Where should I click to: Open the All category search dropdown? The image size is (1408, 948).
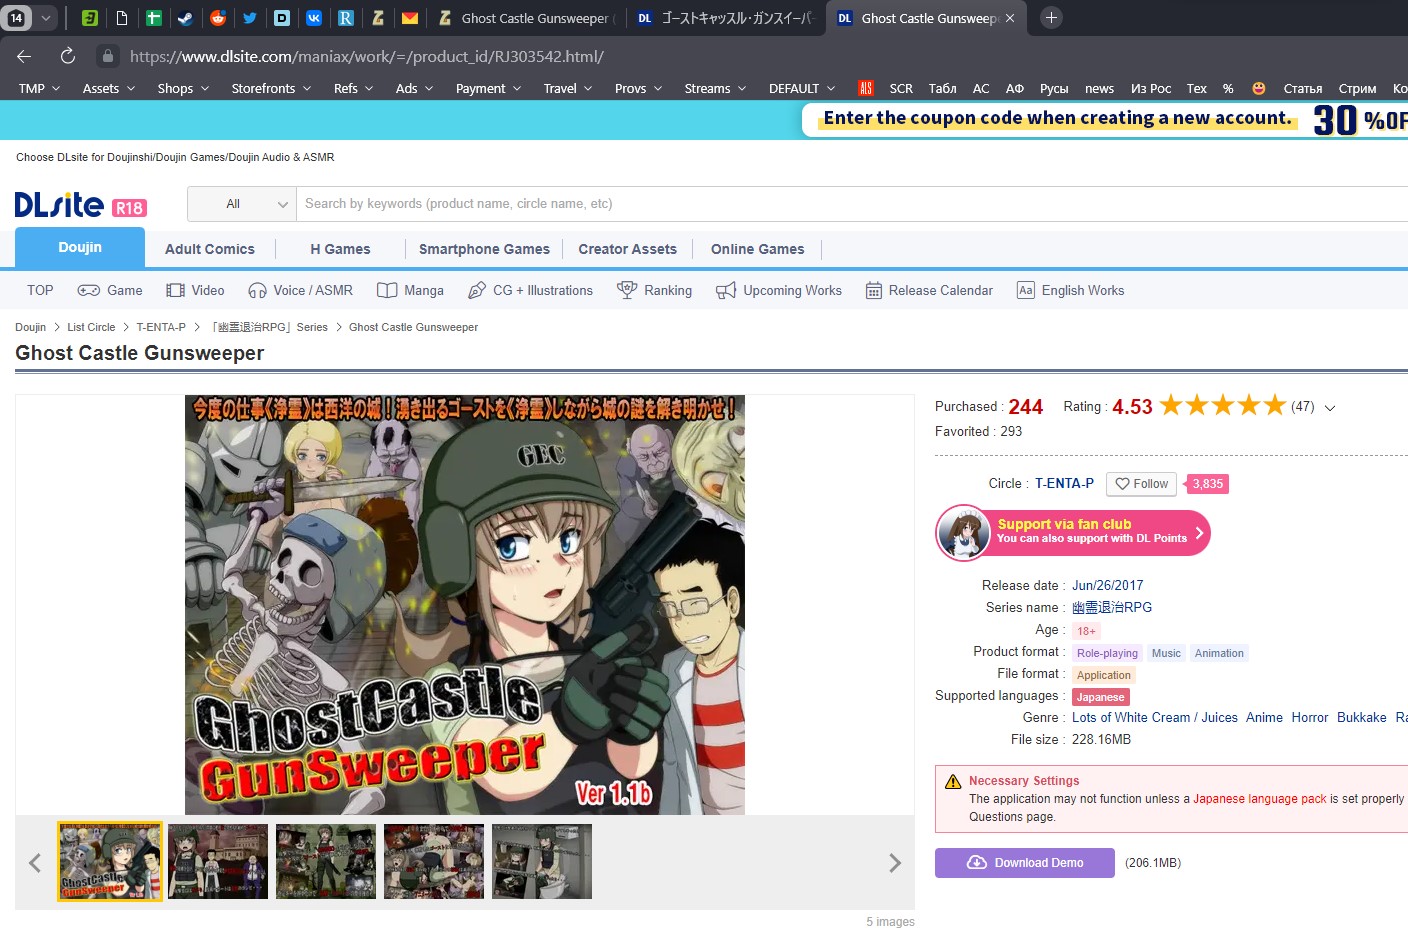pyautogui.click(x=242, y=204)
